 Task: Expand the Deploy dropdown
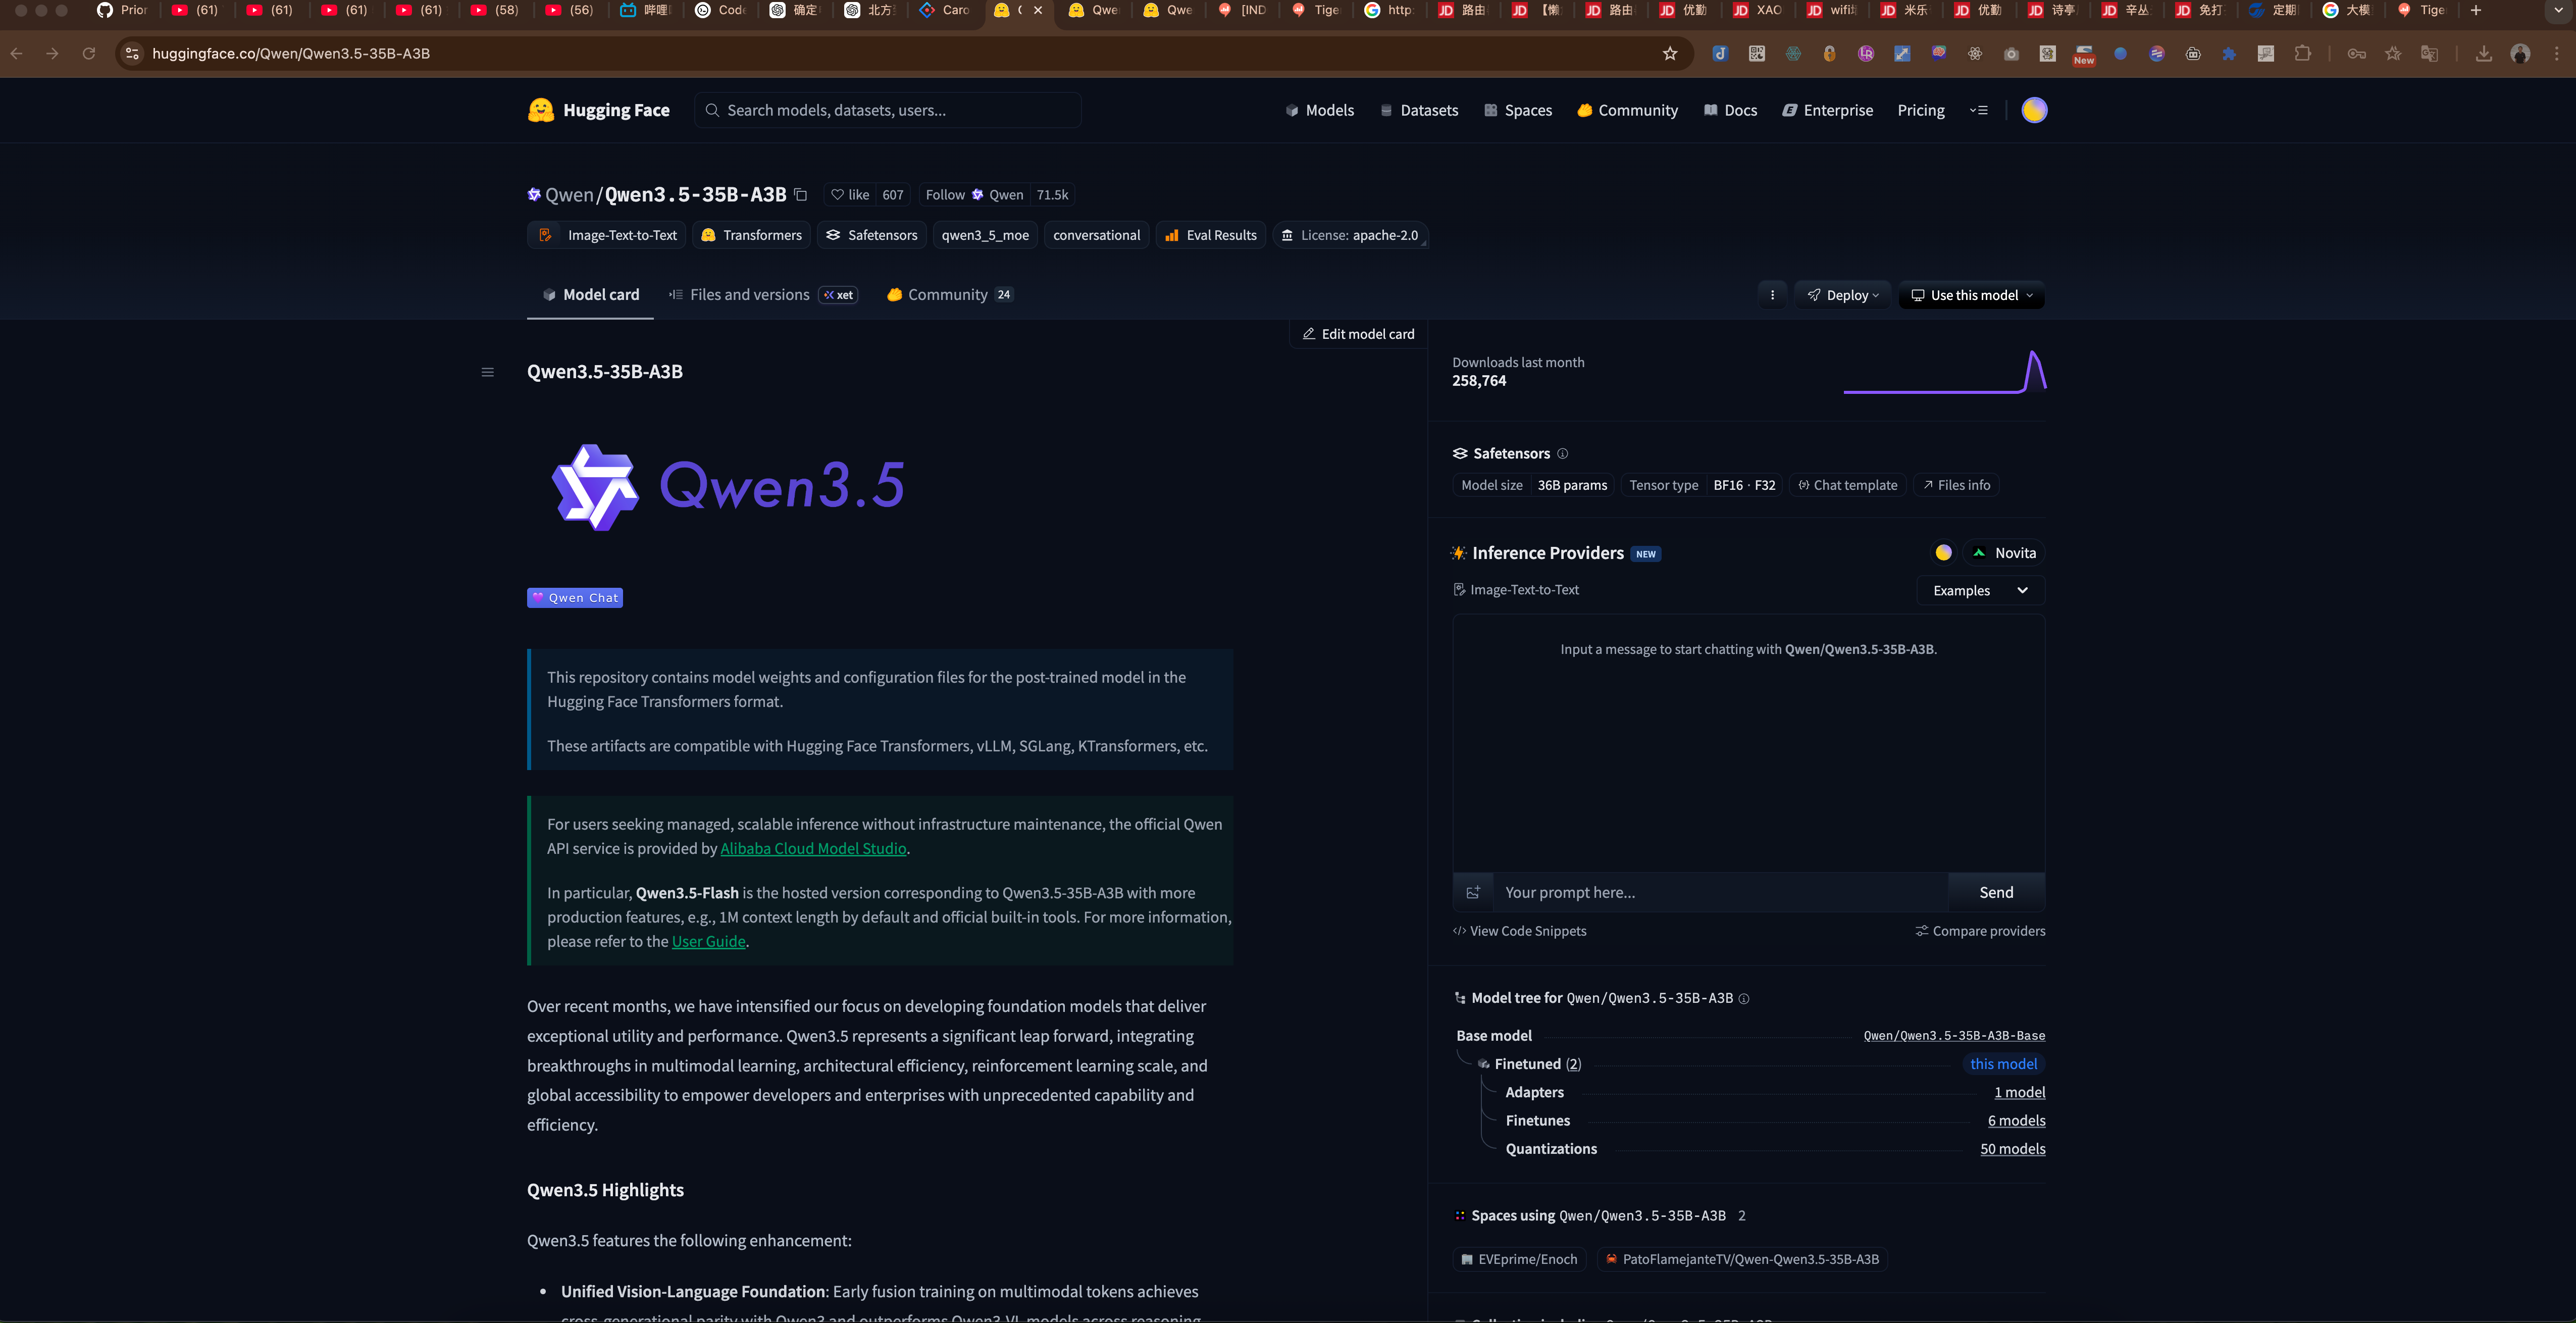1843,295
